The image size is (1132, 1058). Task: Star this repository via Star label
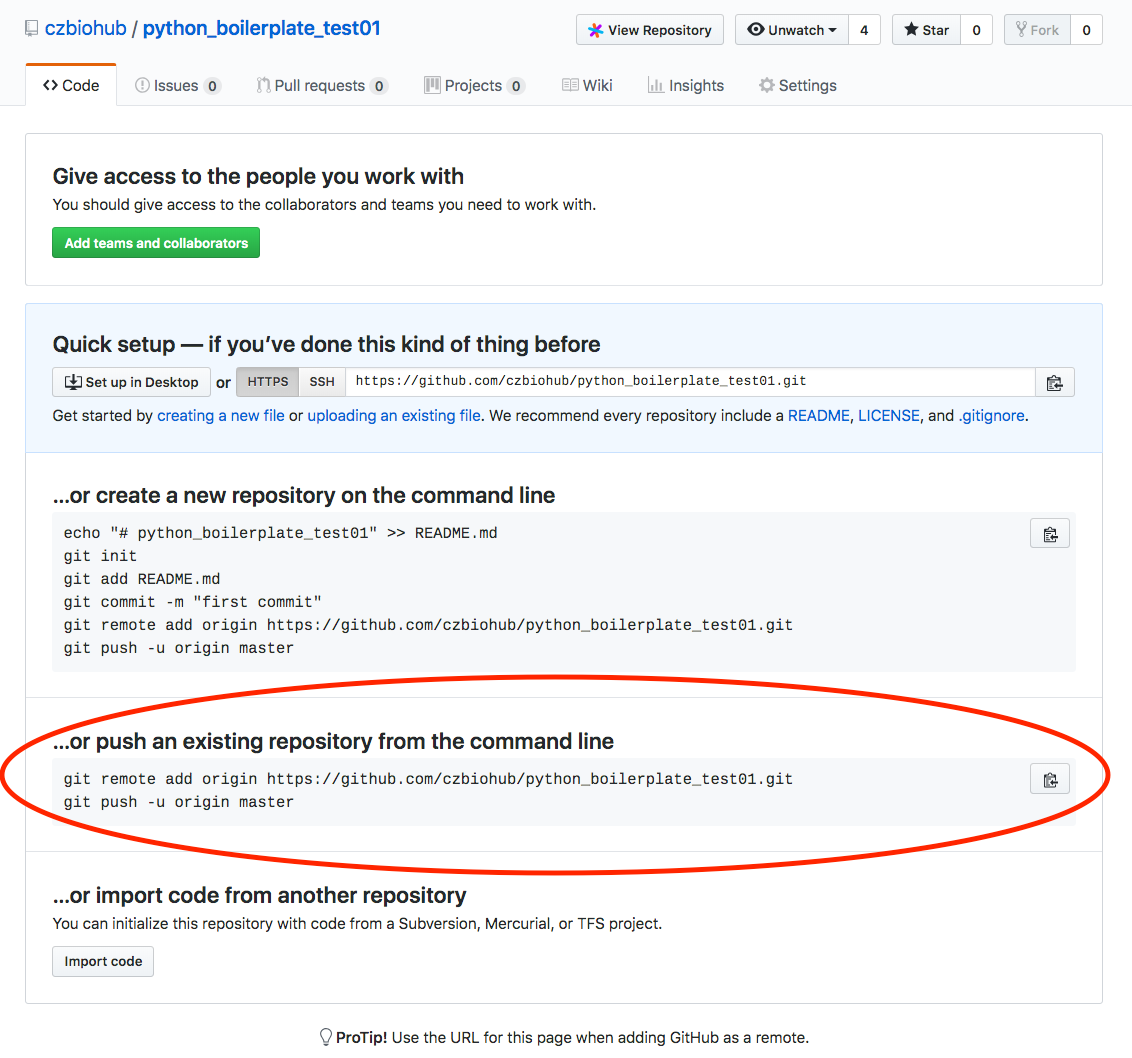point(936,30)
